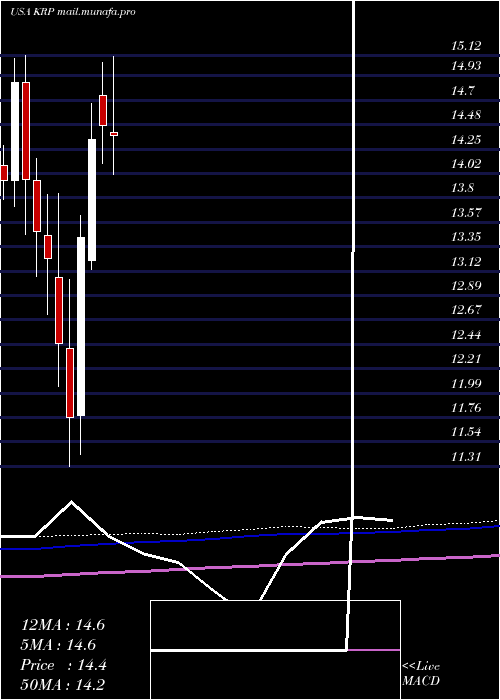Select the lowest red candle bottoming near 11.76
Screen dimensions: 500x700
coord(70,383)
